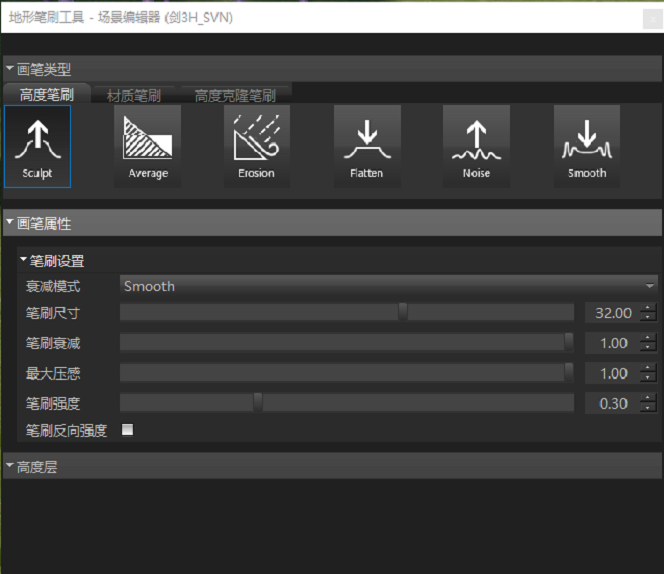Viewport: 664px width, 574px height.
Task: Activate the Noise brush tool
Action: pos(476,146)
